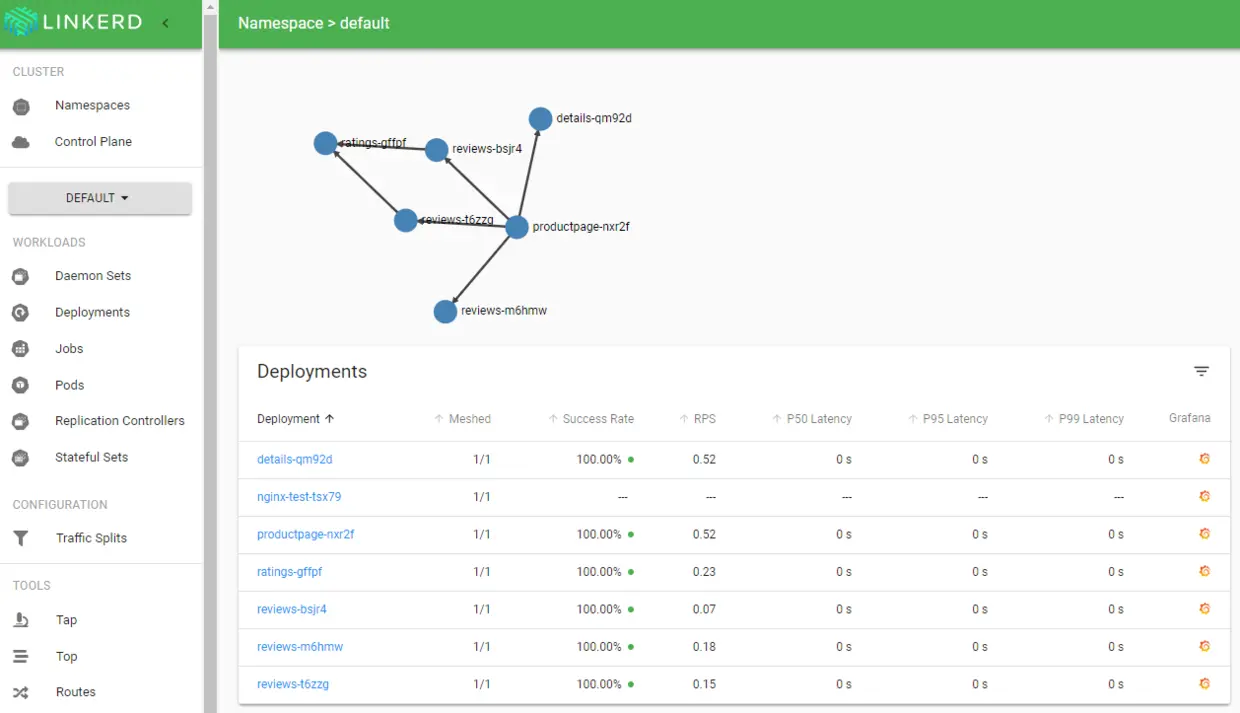The height and width of the screenshot is (713, 1240).
Task: Click the Control Plane cloud icon
Action: (21, 142)
